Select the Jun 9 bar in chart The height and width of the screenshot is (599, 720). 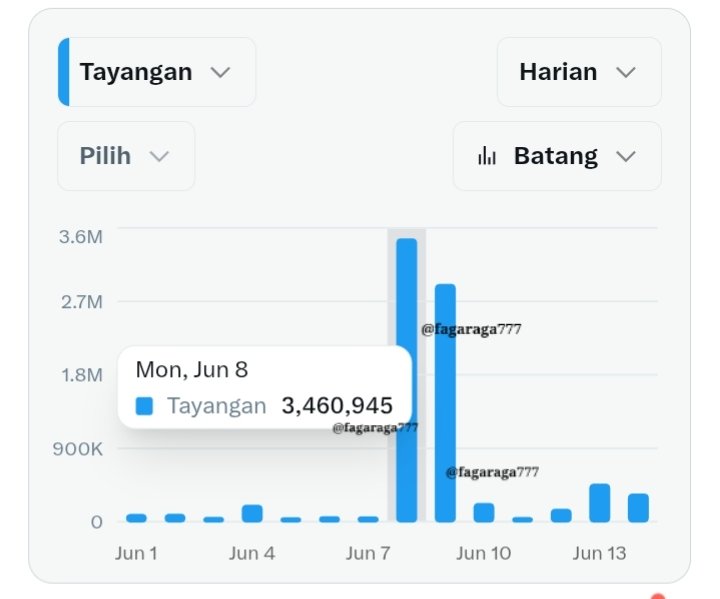[445, 403]
